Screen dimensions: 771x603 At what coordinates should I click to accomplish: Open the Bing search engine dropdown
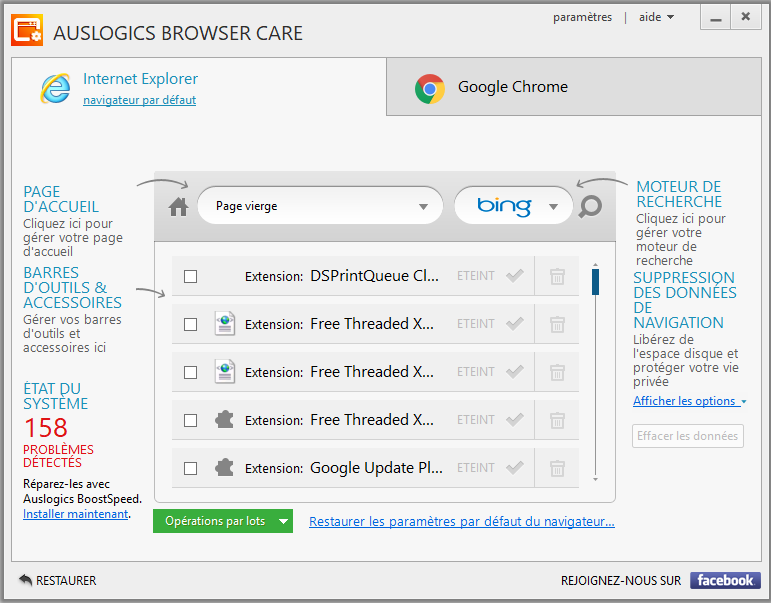[x=513, y=206]
